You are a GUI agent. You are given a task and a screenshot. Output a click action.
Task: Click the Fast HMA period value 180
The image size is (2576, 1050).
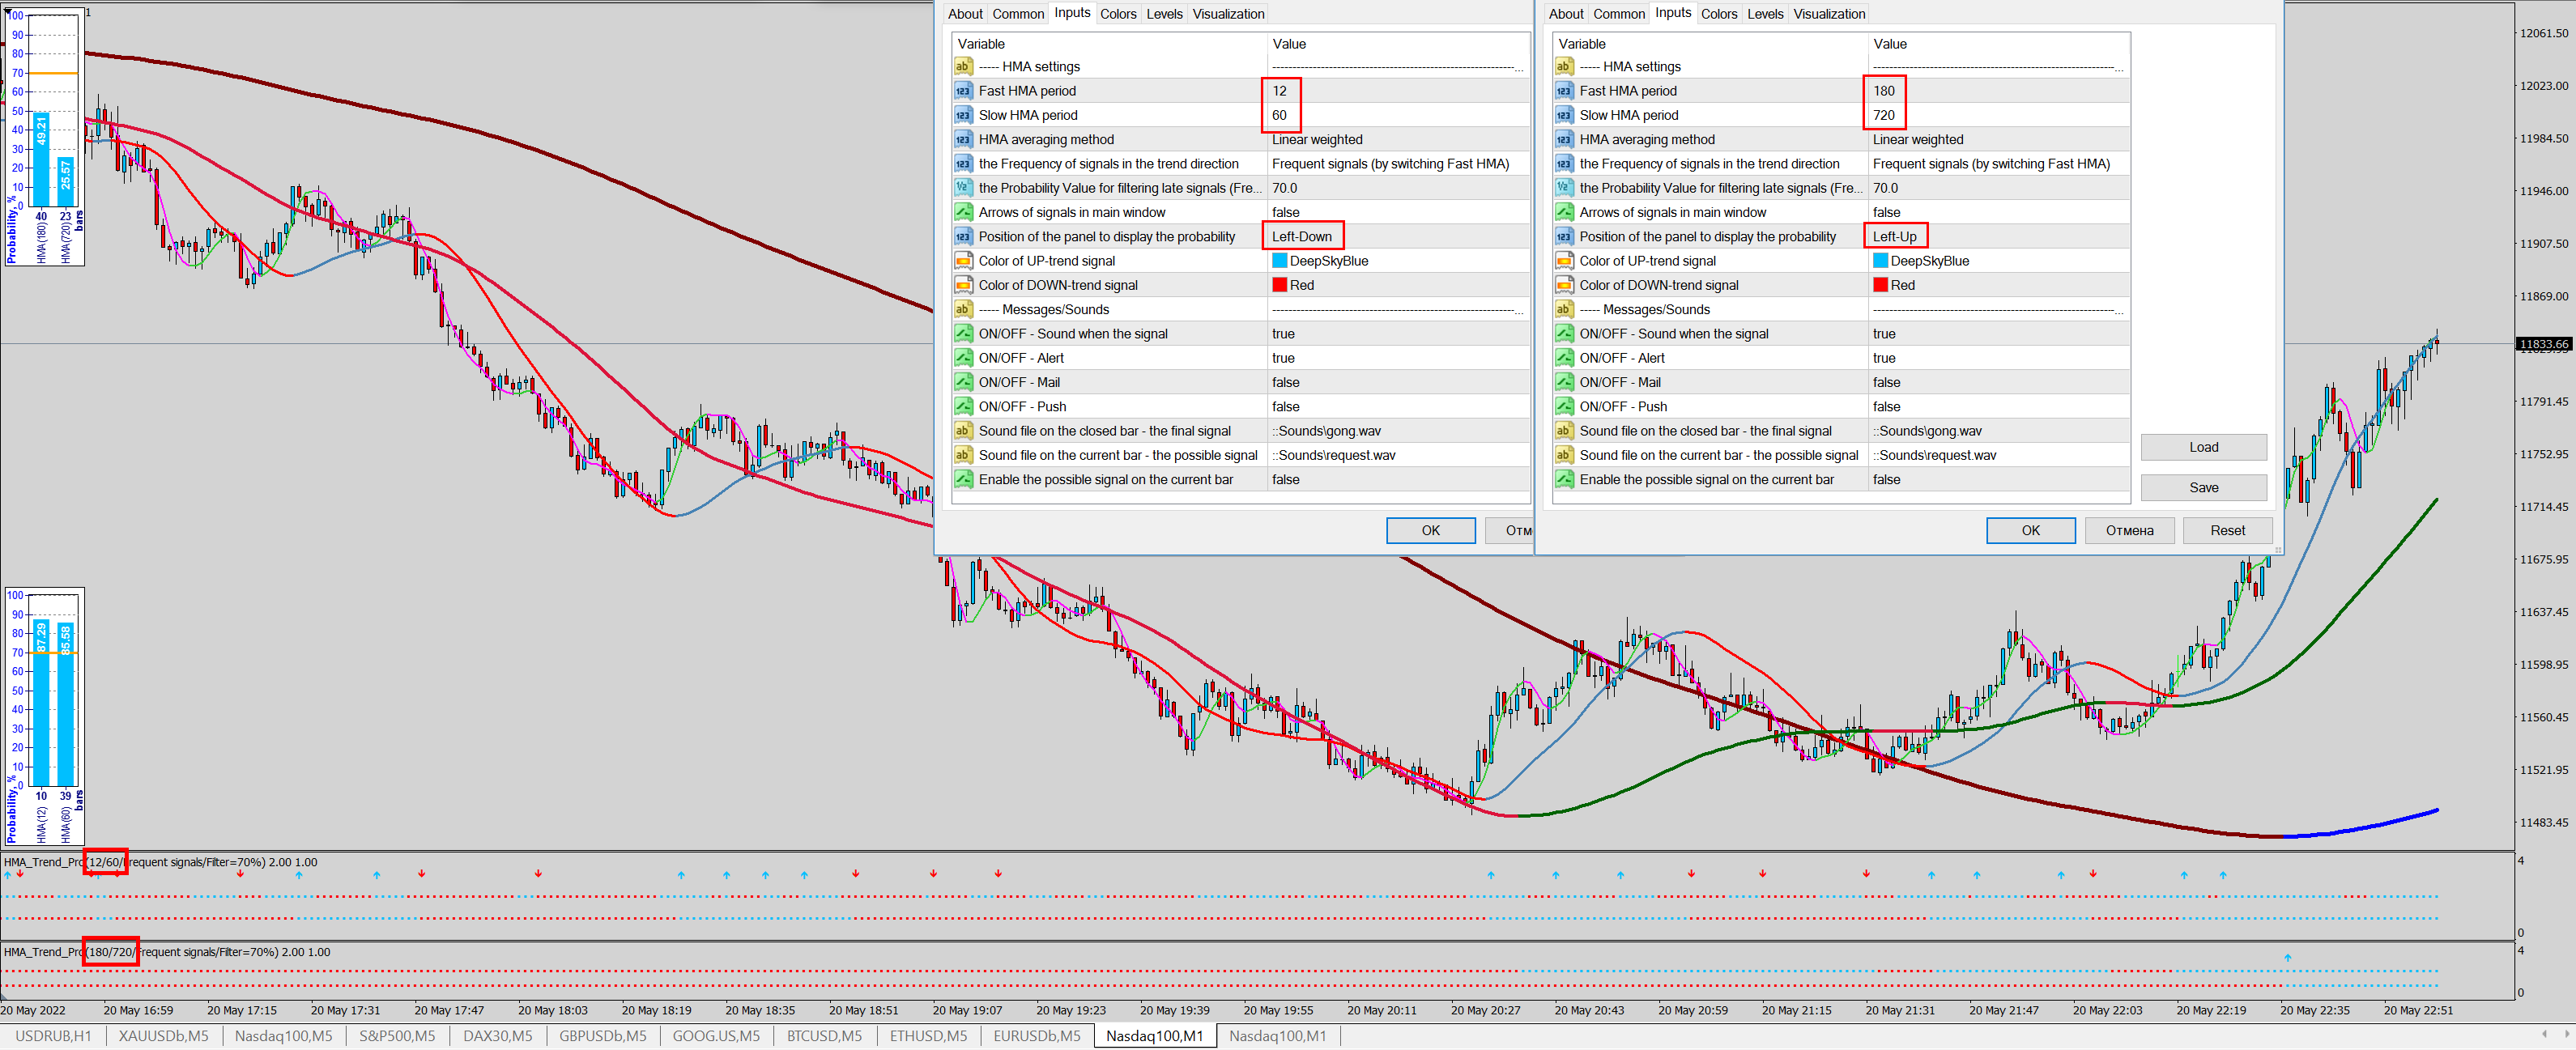pos(1883,91)
